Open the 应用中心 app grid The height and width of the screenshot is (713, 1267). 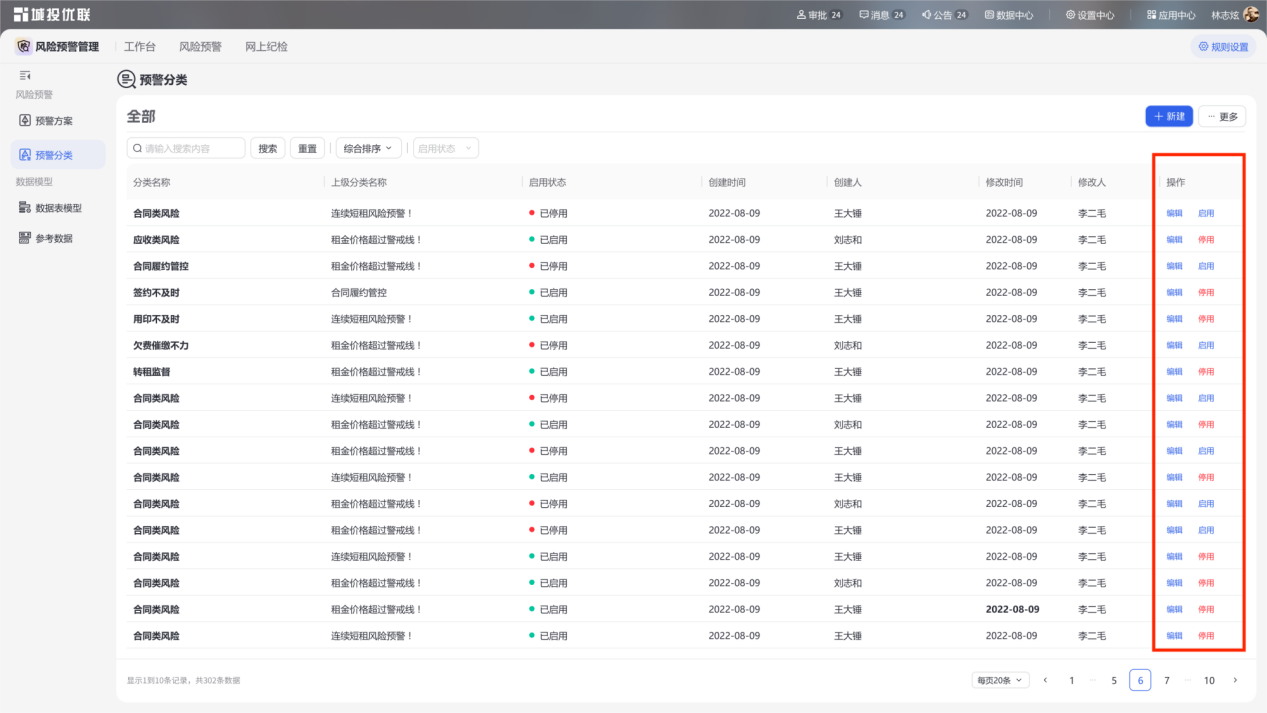click(x=1171, y=15)
